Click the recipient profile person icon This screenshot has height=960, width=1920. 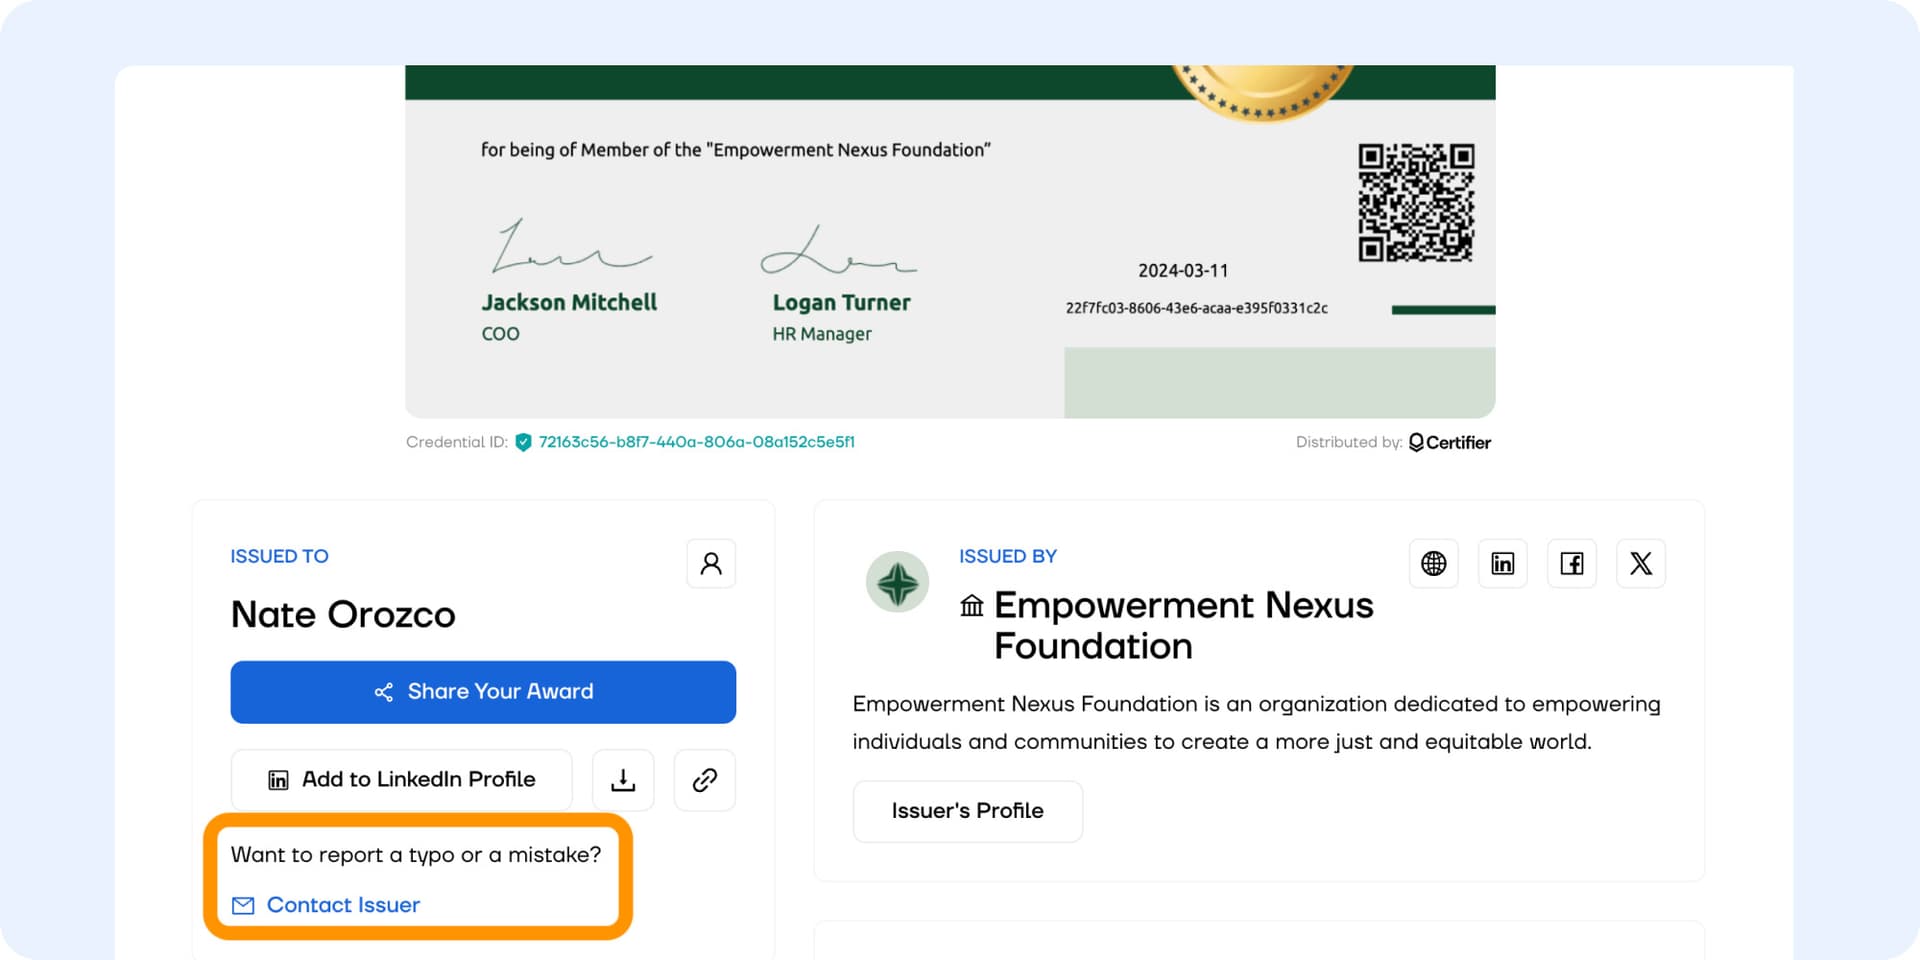pyautogui.click(x=711, y=564)
